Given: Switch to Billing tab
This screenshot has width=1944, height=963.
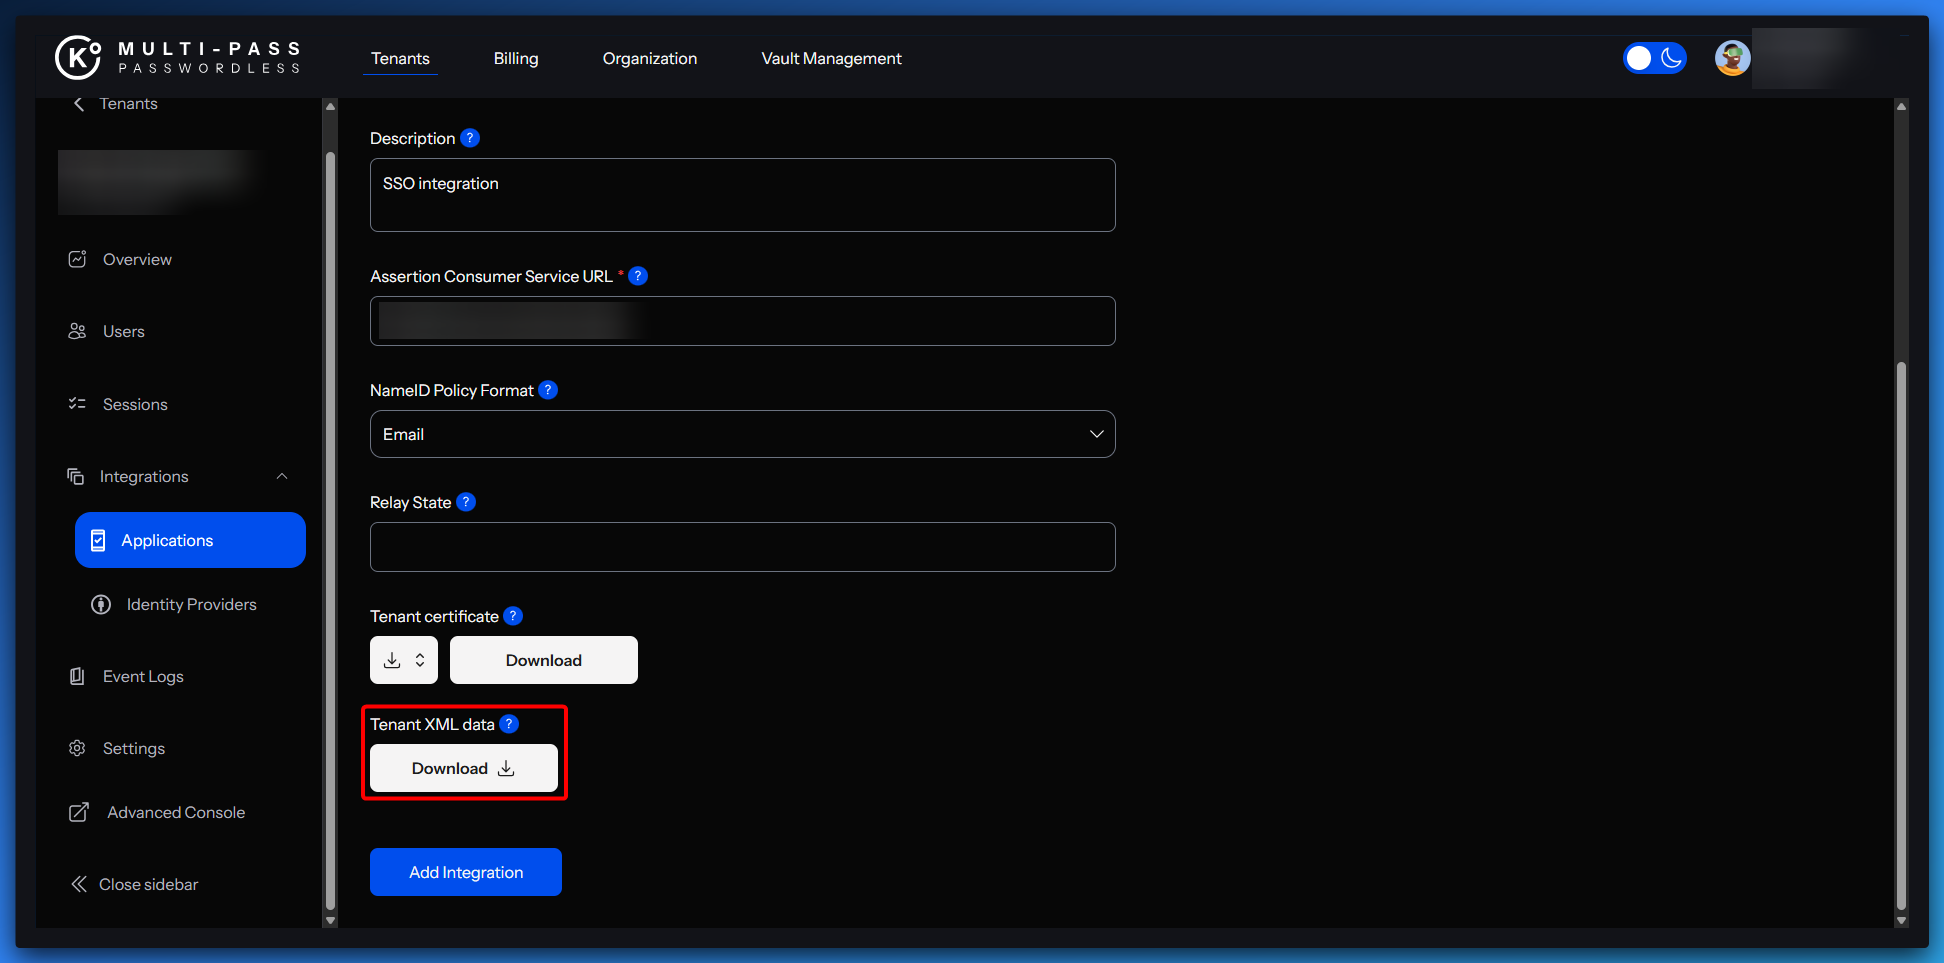Looking at the screenshot, I should coord(516,58).
